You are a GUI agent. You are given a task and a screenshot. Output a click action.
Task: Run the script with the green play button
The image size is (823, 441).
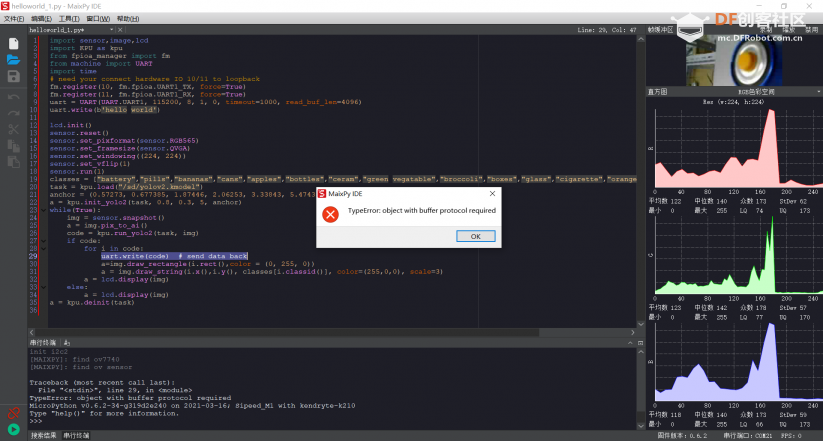pos(14,429)
